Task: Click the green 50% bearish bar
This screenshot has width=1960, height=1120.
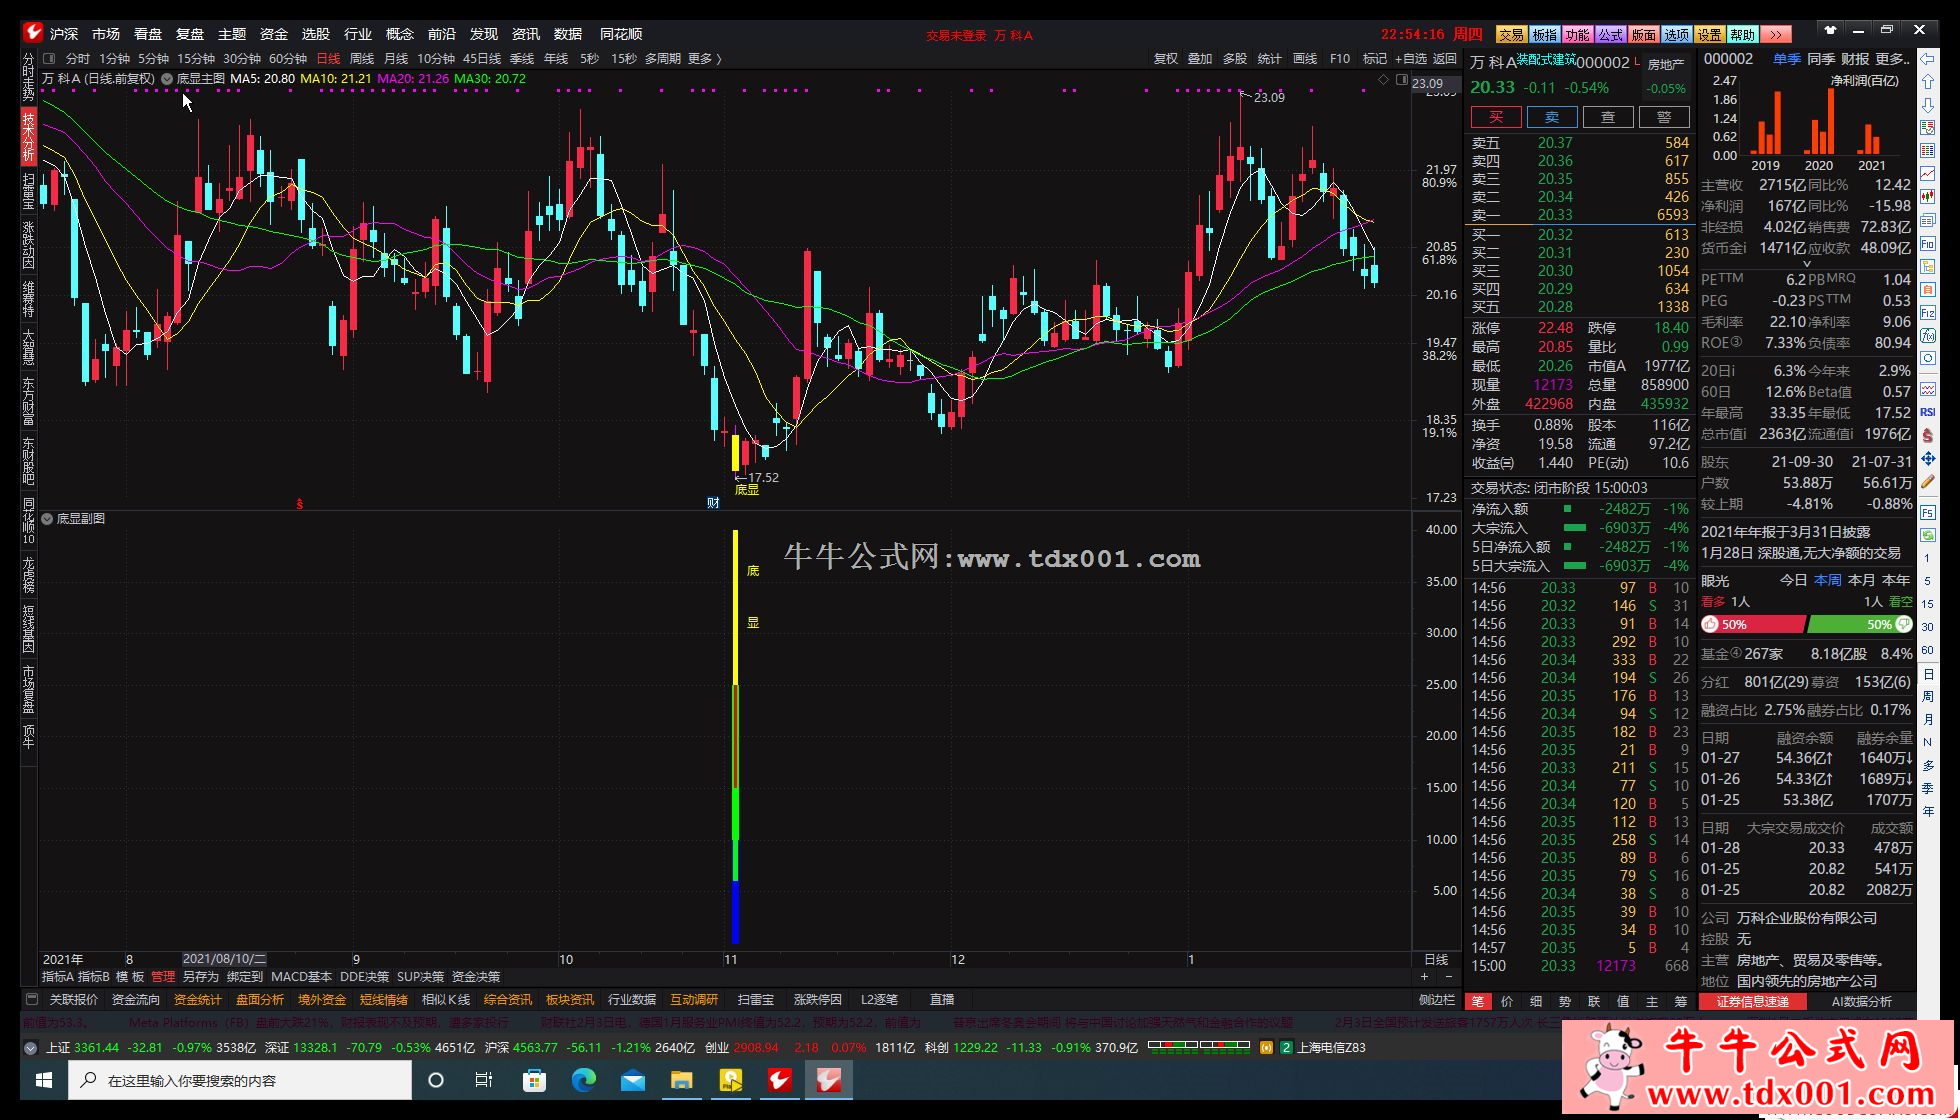Action: coord(1860,624)
